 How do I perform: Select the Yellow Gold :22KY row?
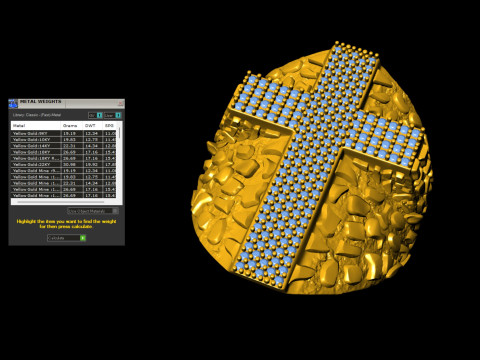(x=64, y=164)
